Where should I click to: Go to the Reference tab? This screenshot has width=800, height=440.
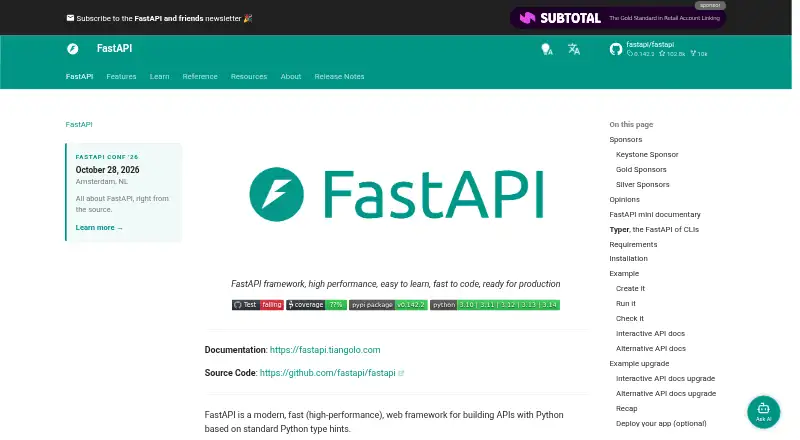click(x=200, y=77)
